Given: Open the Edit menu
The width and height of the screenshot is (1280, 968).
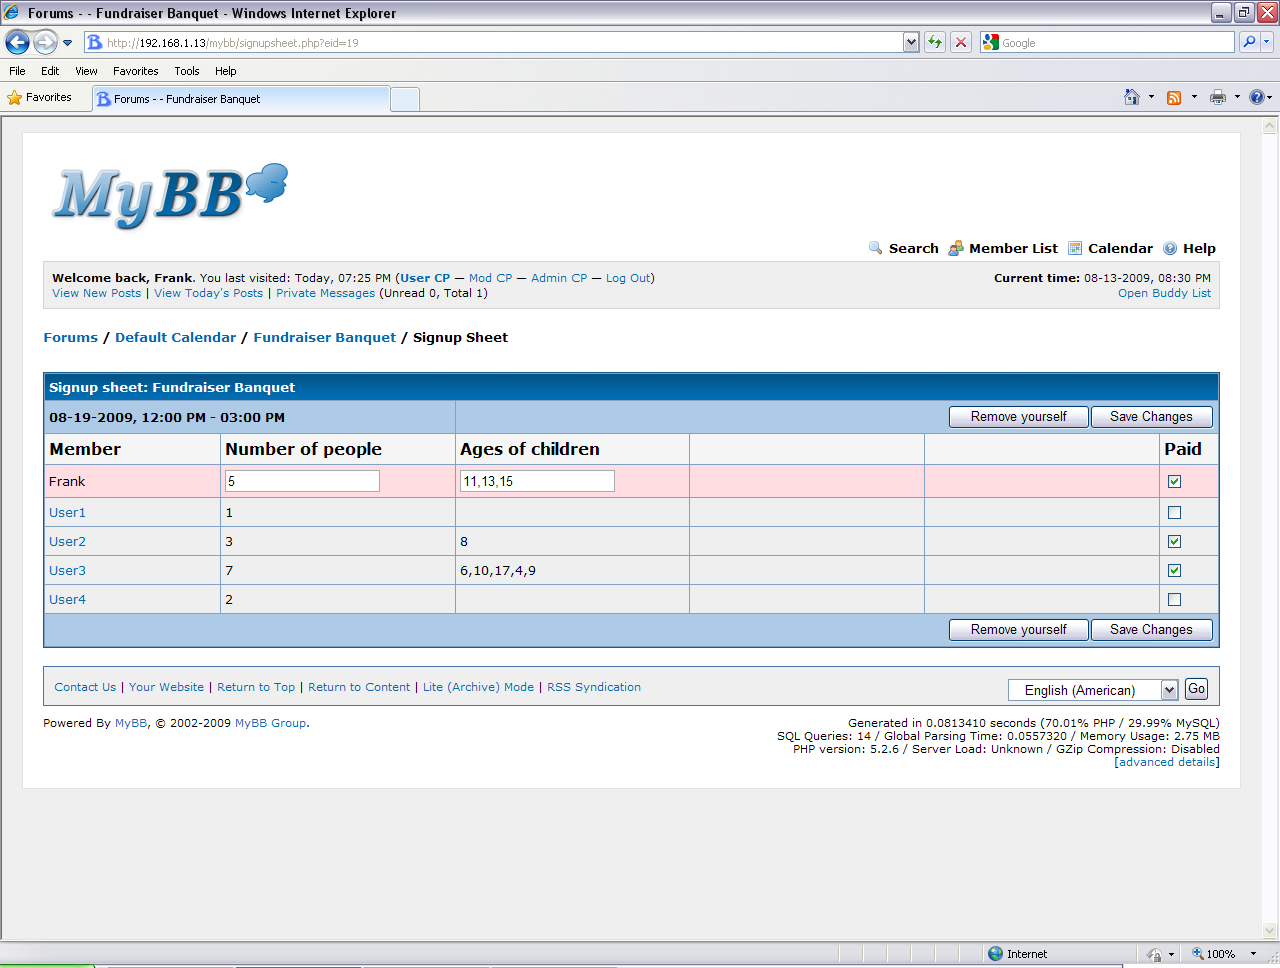Looking at the screenshot, I should (x=50, y=71).
